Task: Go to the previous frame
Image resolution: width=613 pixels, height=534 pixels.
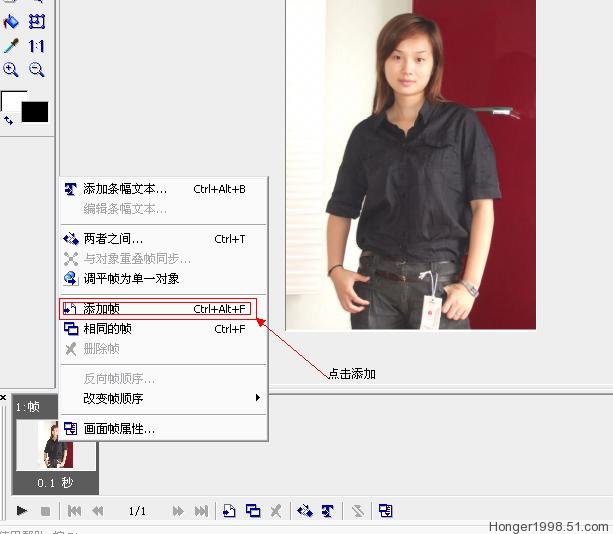Action: (98, 511)
